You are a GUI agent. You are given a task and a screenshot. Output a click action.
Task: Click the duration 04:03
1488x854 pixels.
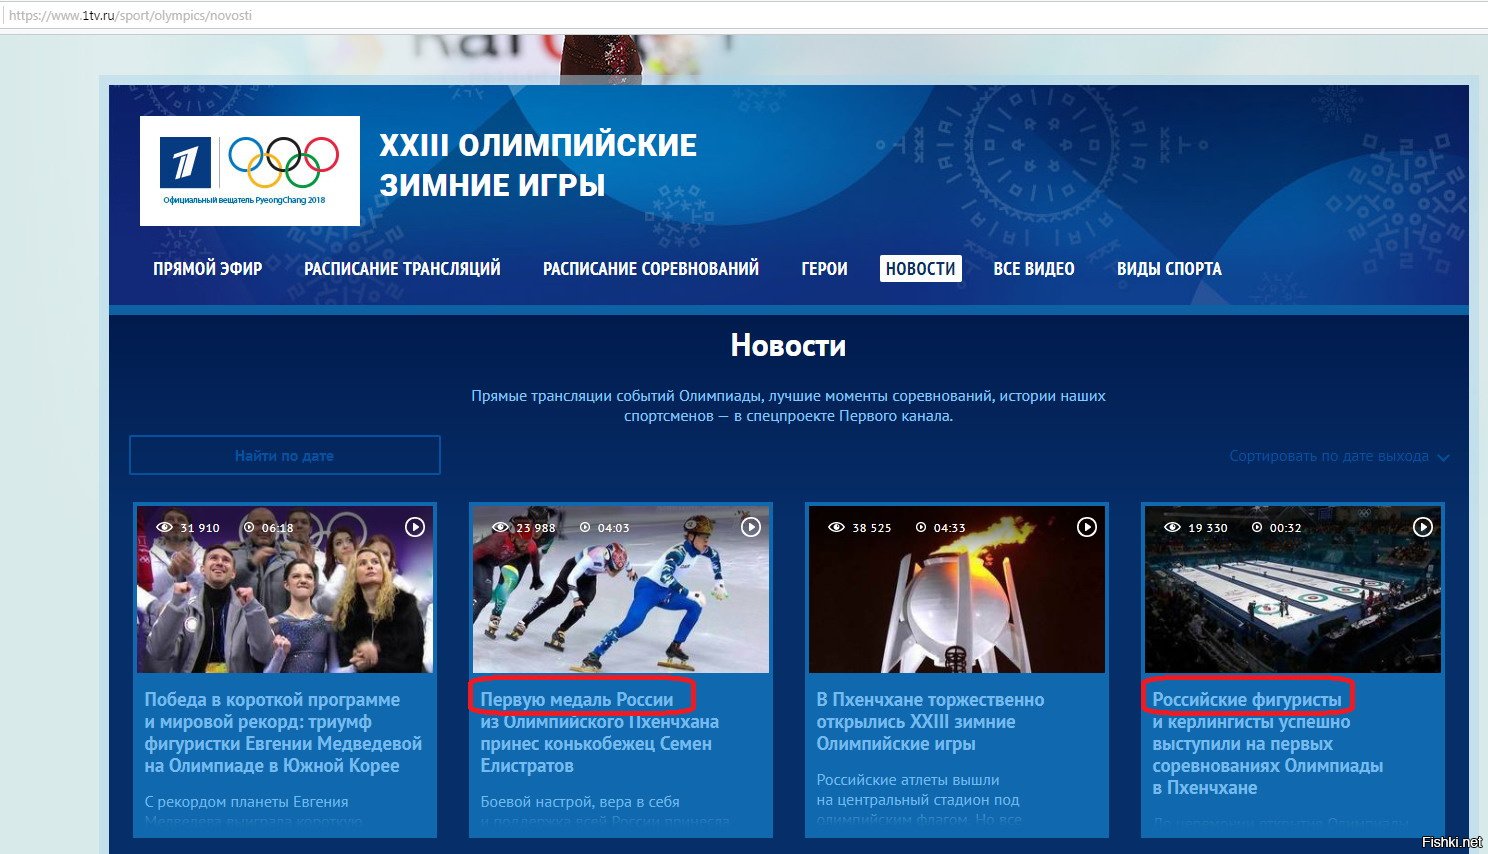(x=614, y=528)
